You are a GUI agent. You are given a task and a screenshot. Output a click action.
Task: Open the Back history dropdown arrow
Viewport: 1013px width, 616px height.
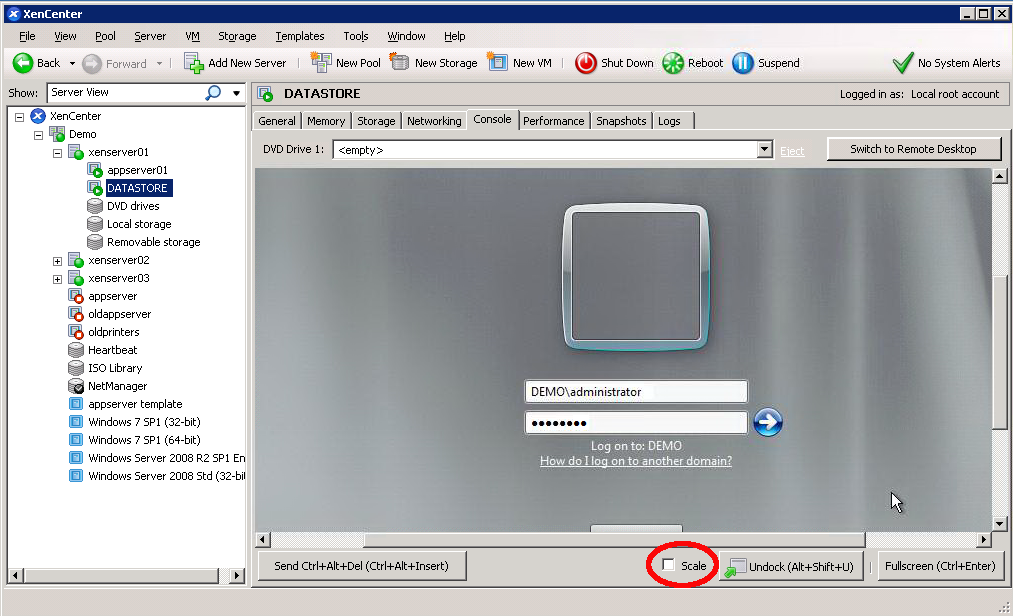click(72, 64)
